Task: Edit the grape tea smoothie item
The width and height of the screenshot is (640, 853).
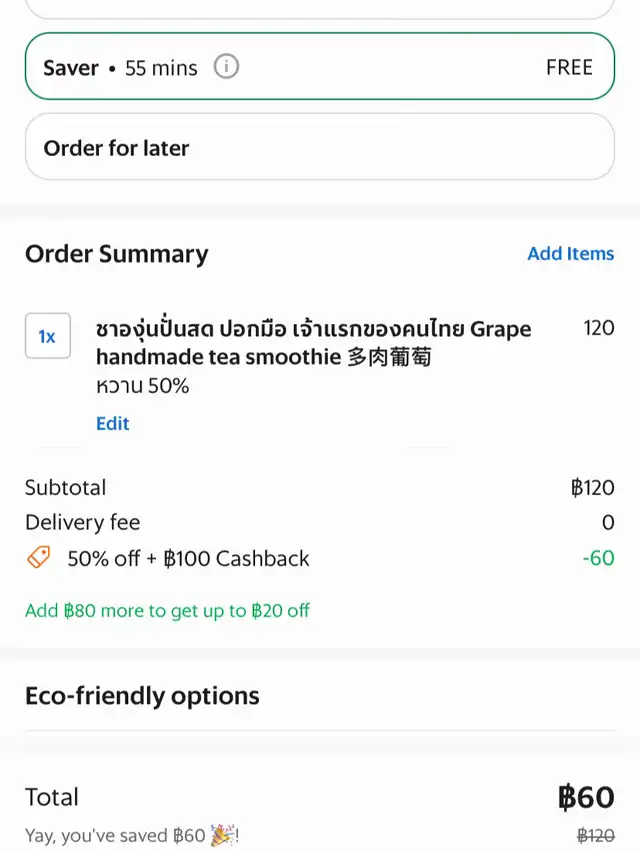Action: click(x=113, y=423)
